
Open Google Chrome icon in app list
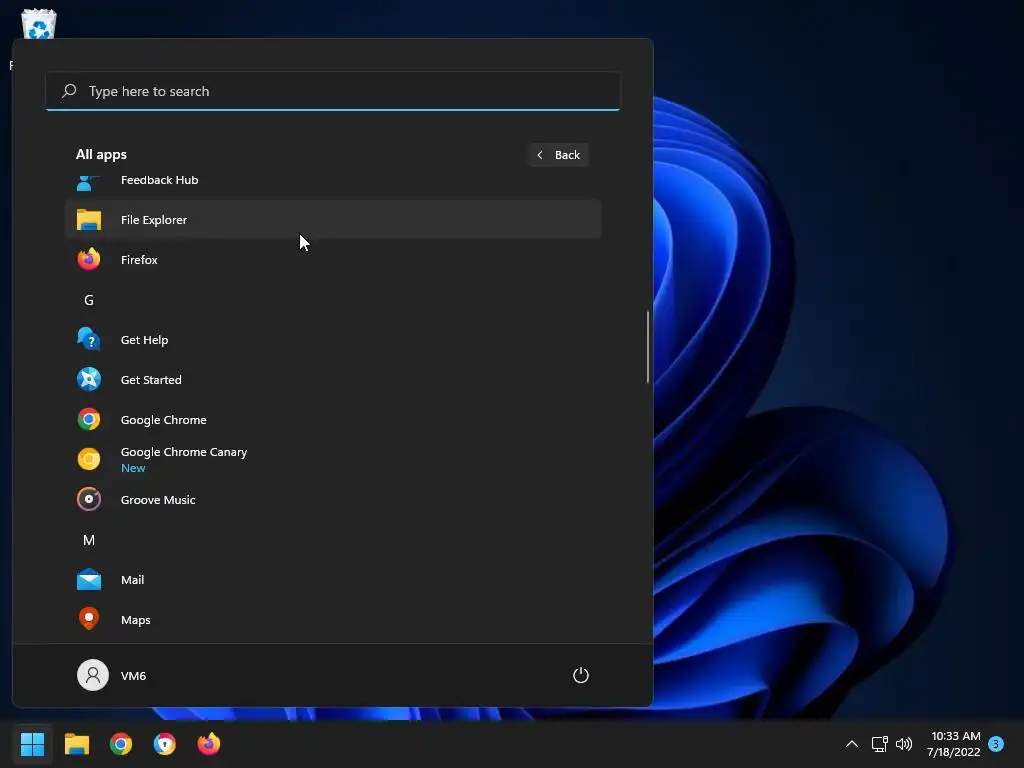(x=89, y=419)
